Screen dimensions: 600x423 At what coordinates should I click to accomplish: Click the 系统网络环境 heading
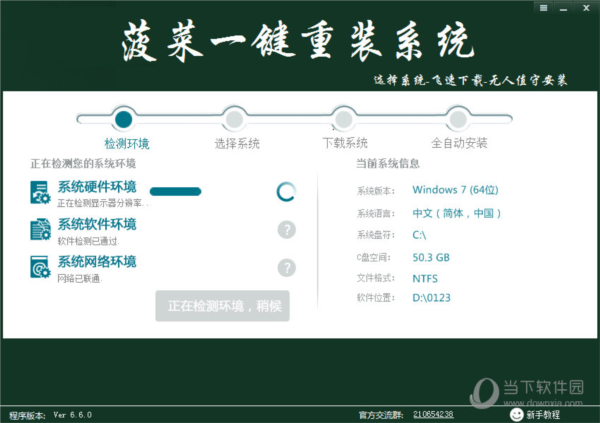point(97,262)
